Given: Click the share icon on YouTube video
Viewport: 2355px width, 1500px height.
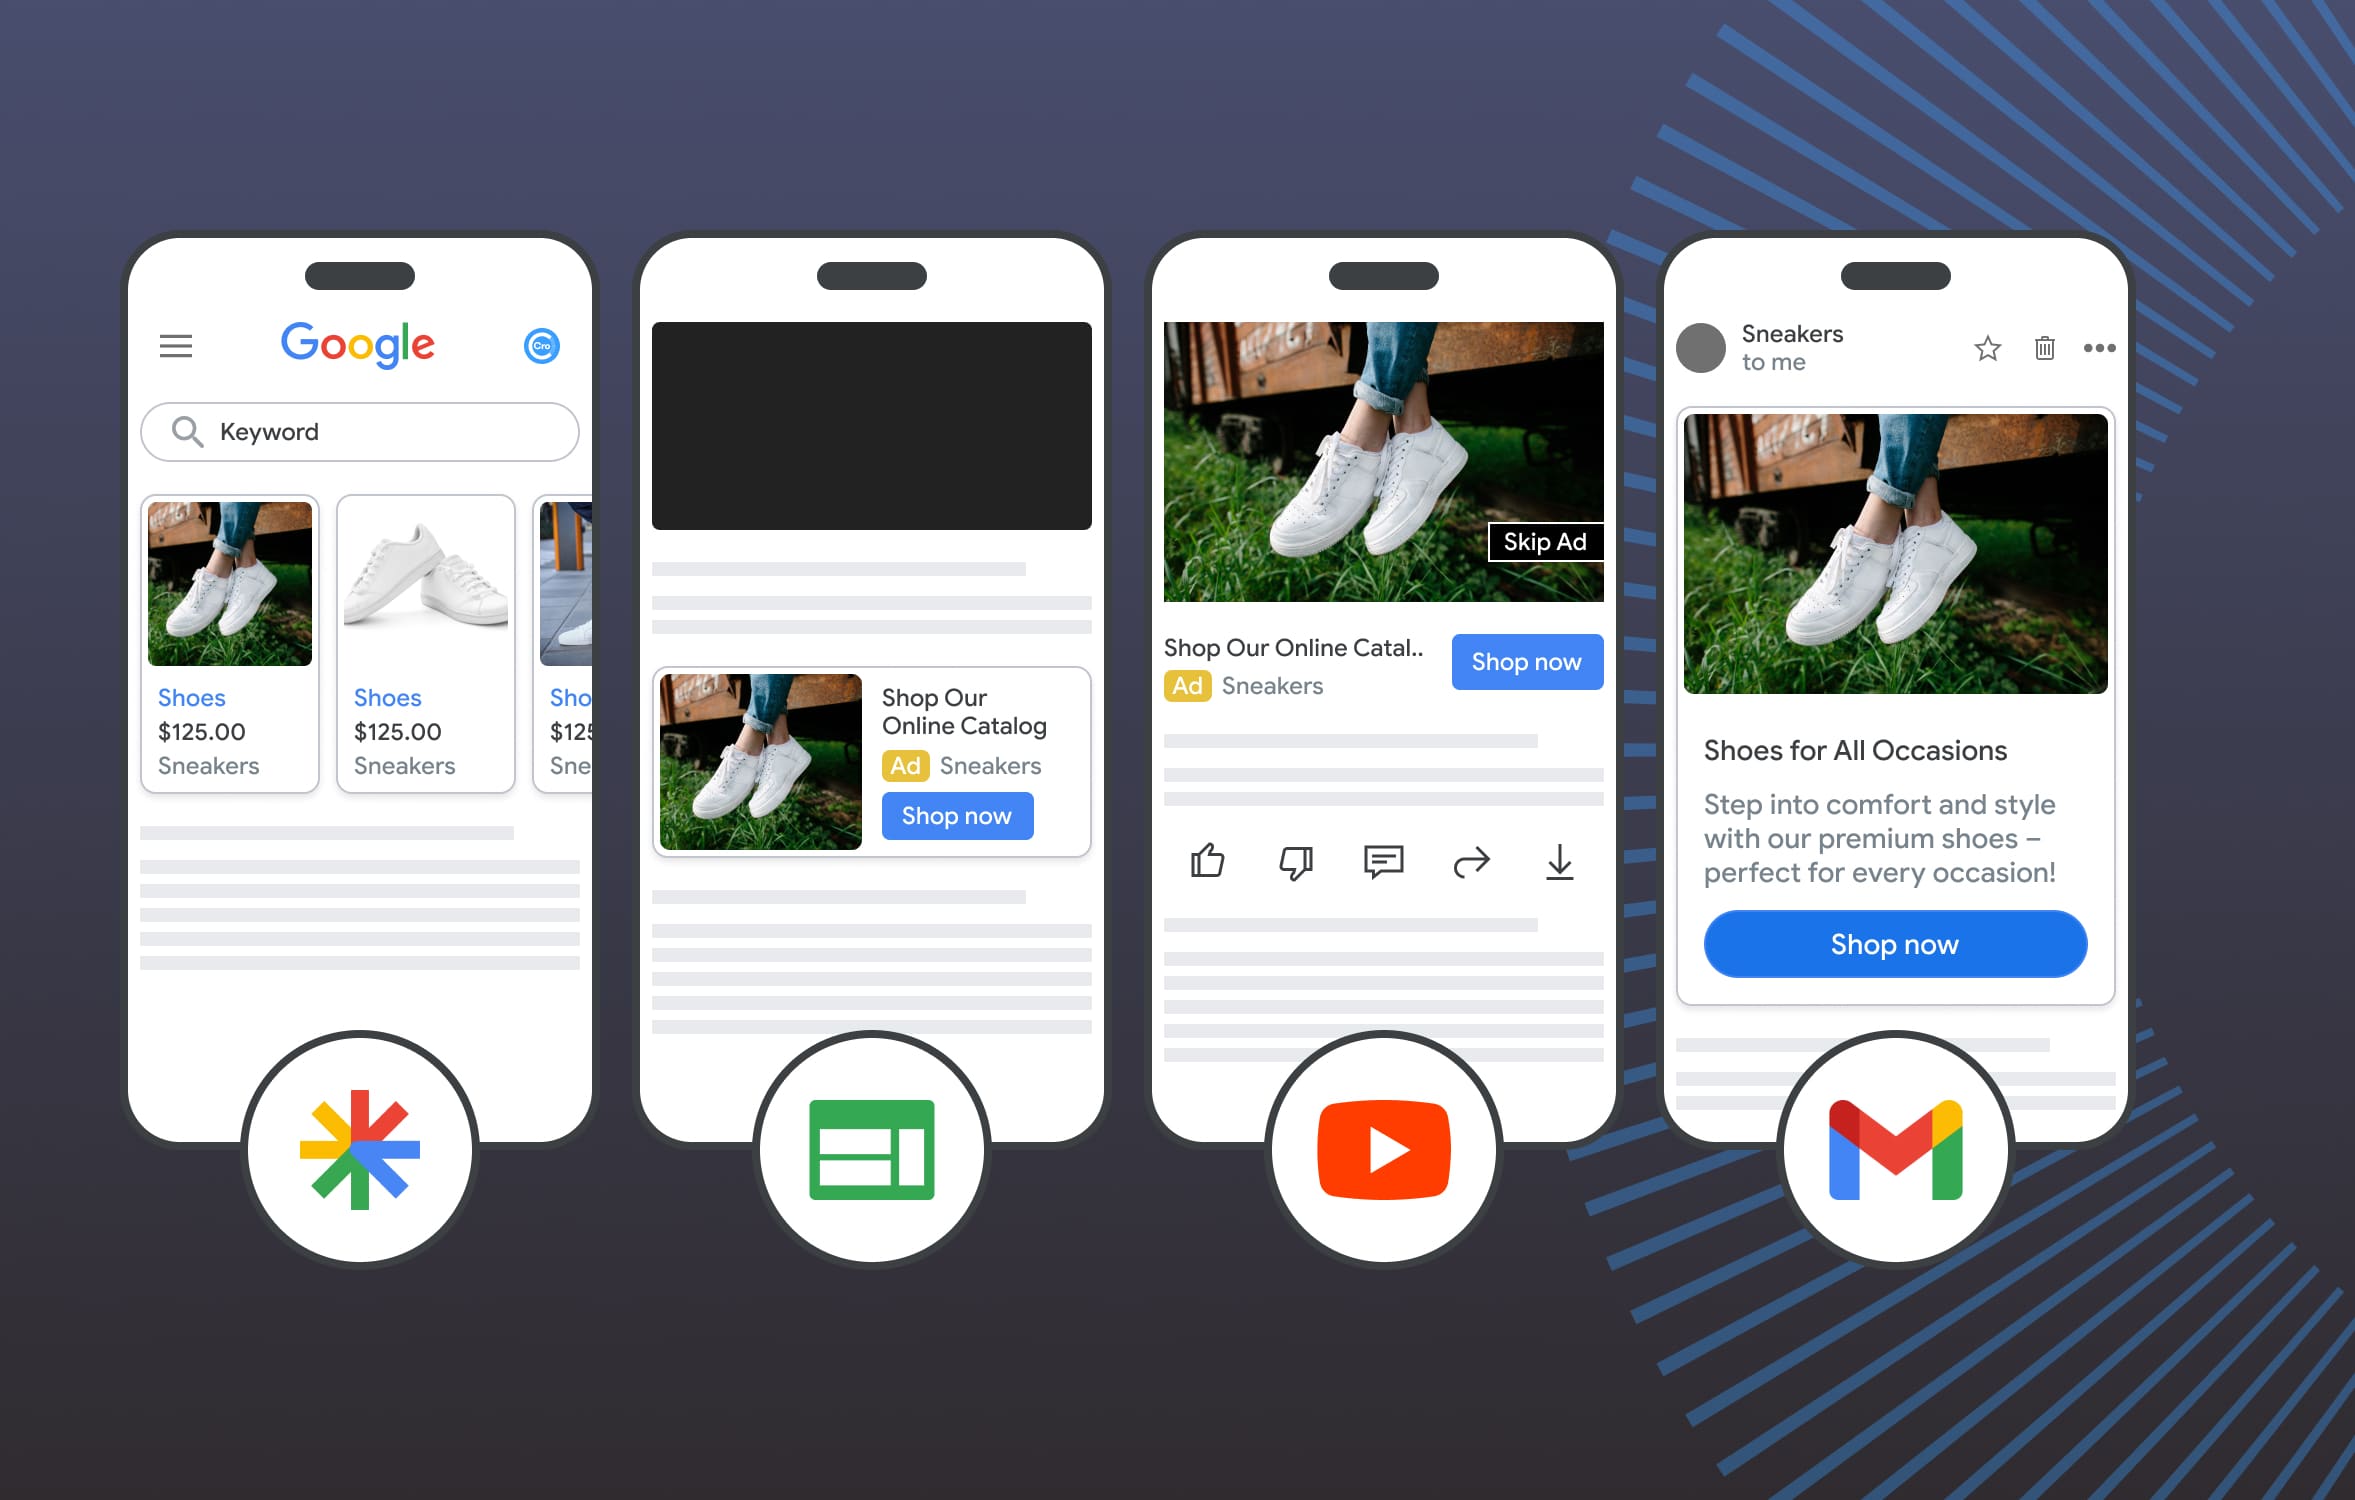Looking at the screenshot, I should (x=1466, y=858).
